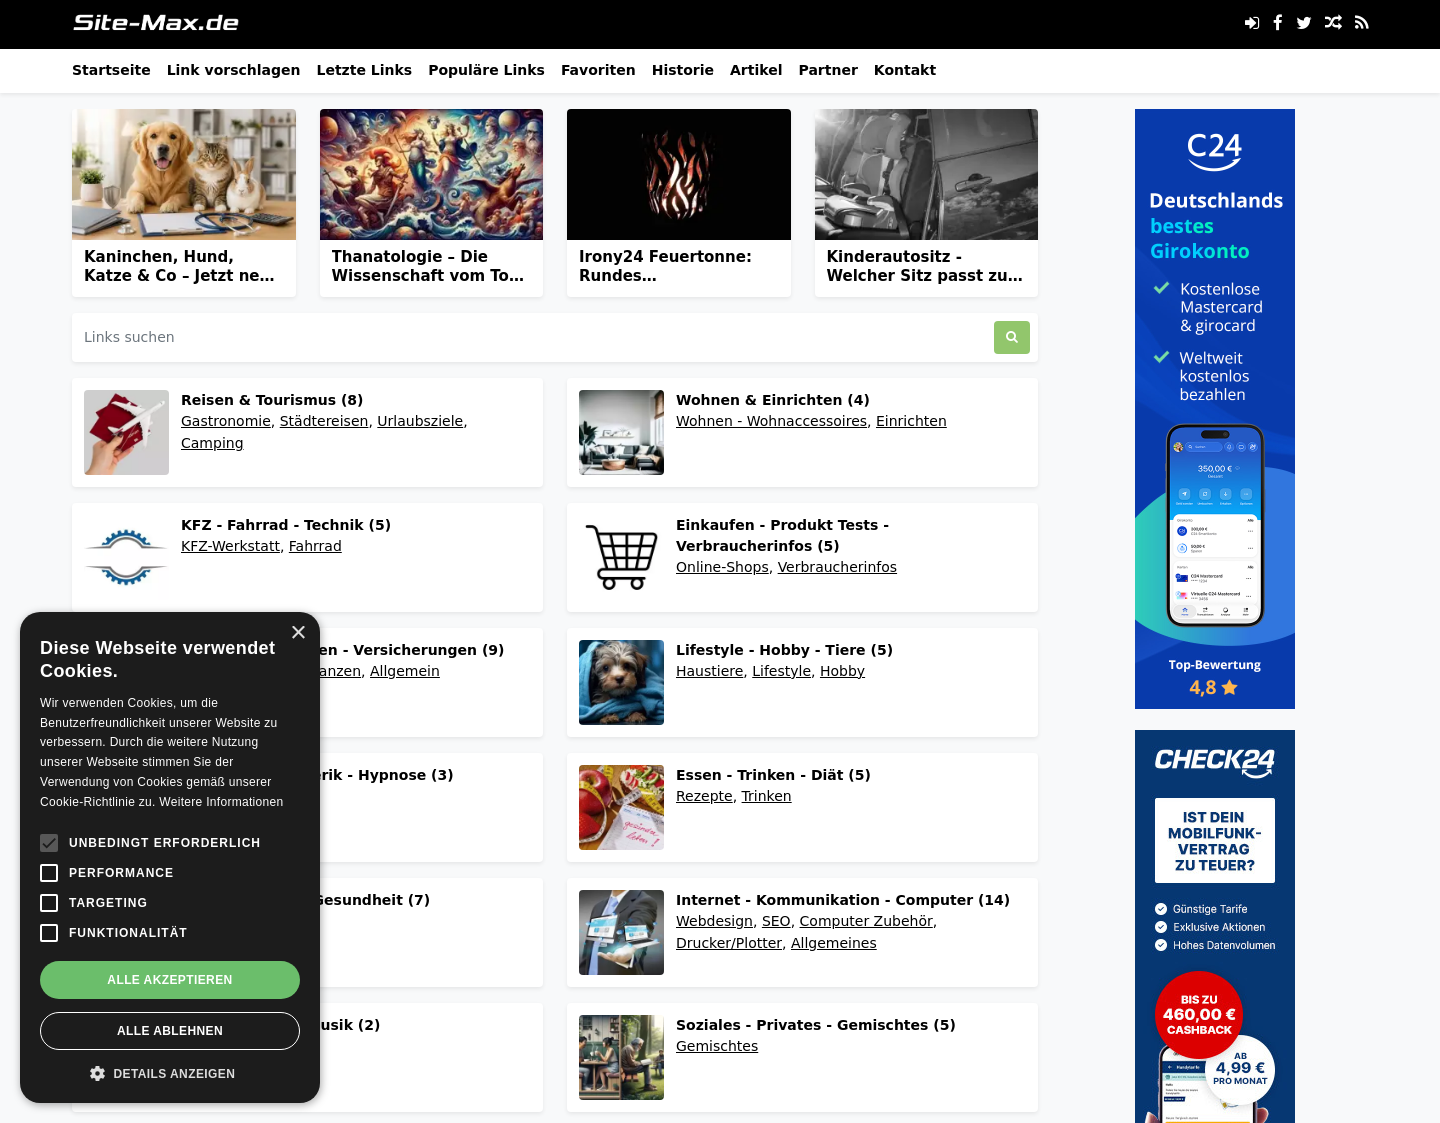Click the Essen - Trinken category image

pos(621,807)
